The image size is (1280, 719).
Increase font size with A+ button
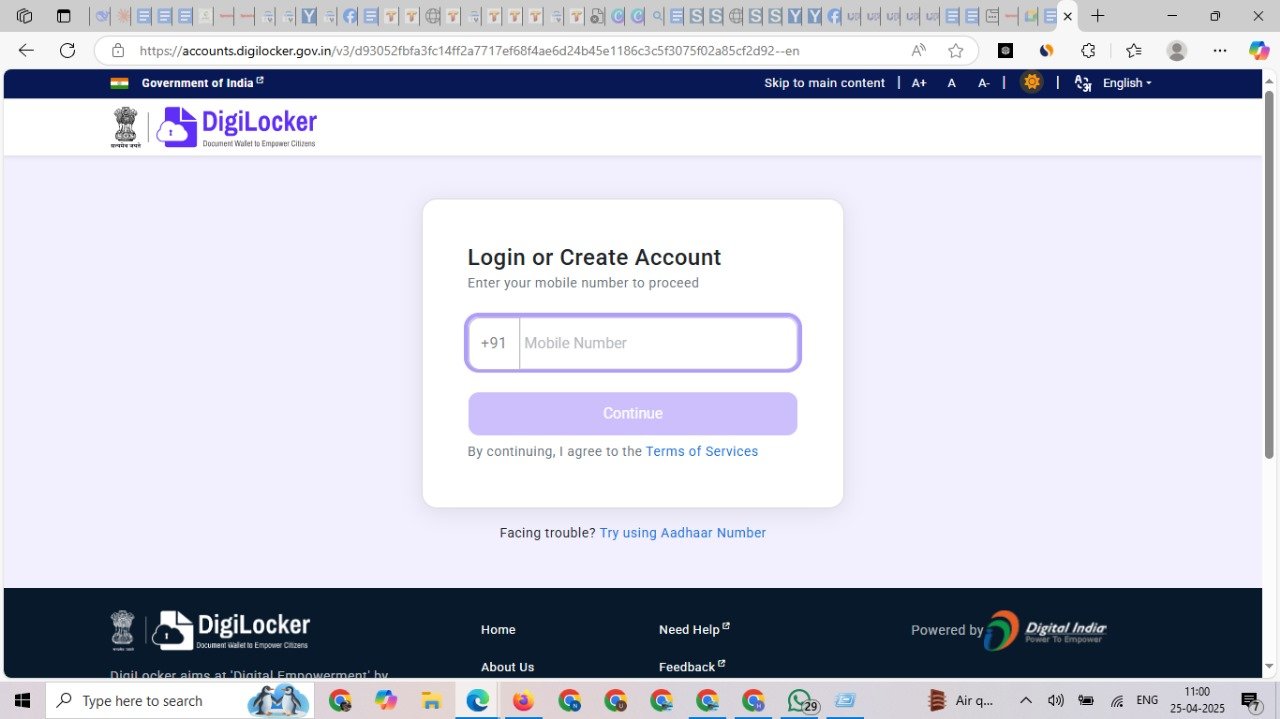[x=919, y=83]
